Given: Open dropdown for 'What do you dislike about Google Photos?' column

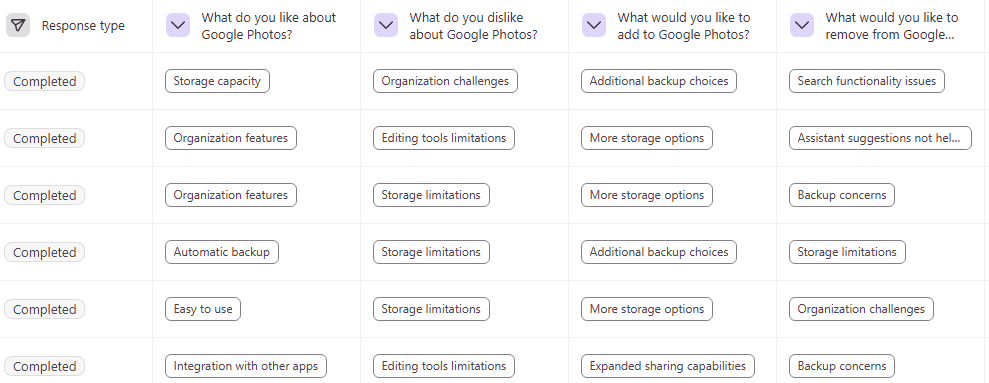Looking at the screenshot, I should [x=386, y=25].
